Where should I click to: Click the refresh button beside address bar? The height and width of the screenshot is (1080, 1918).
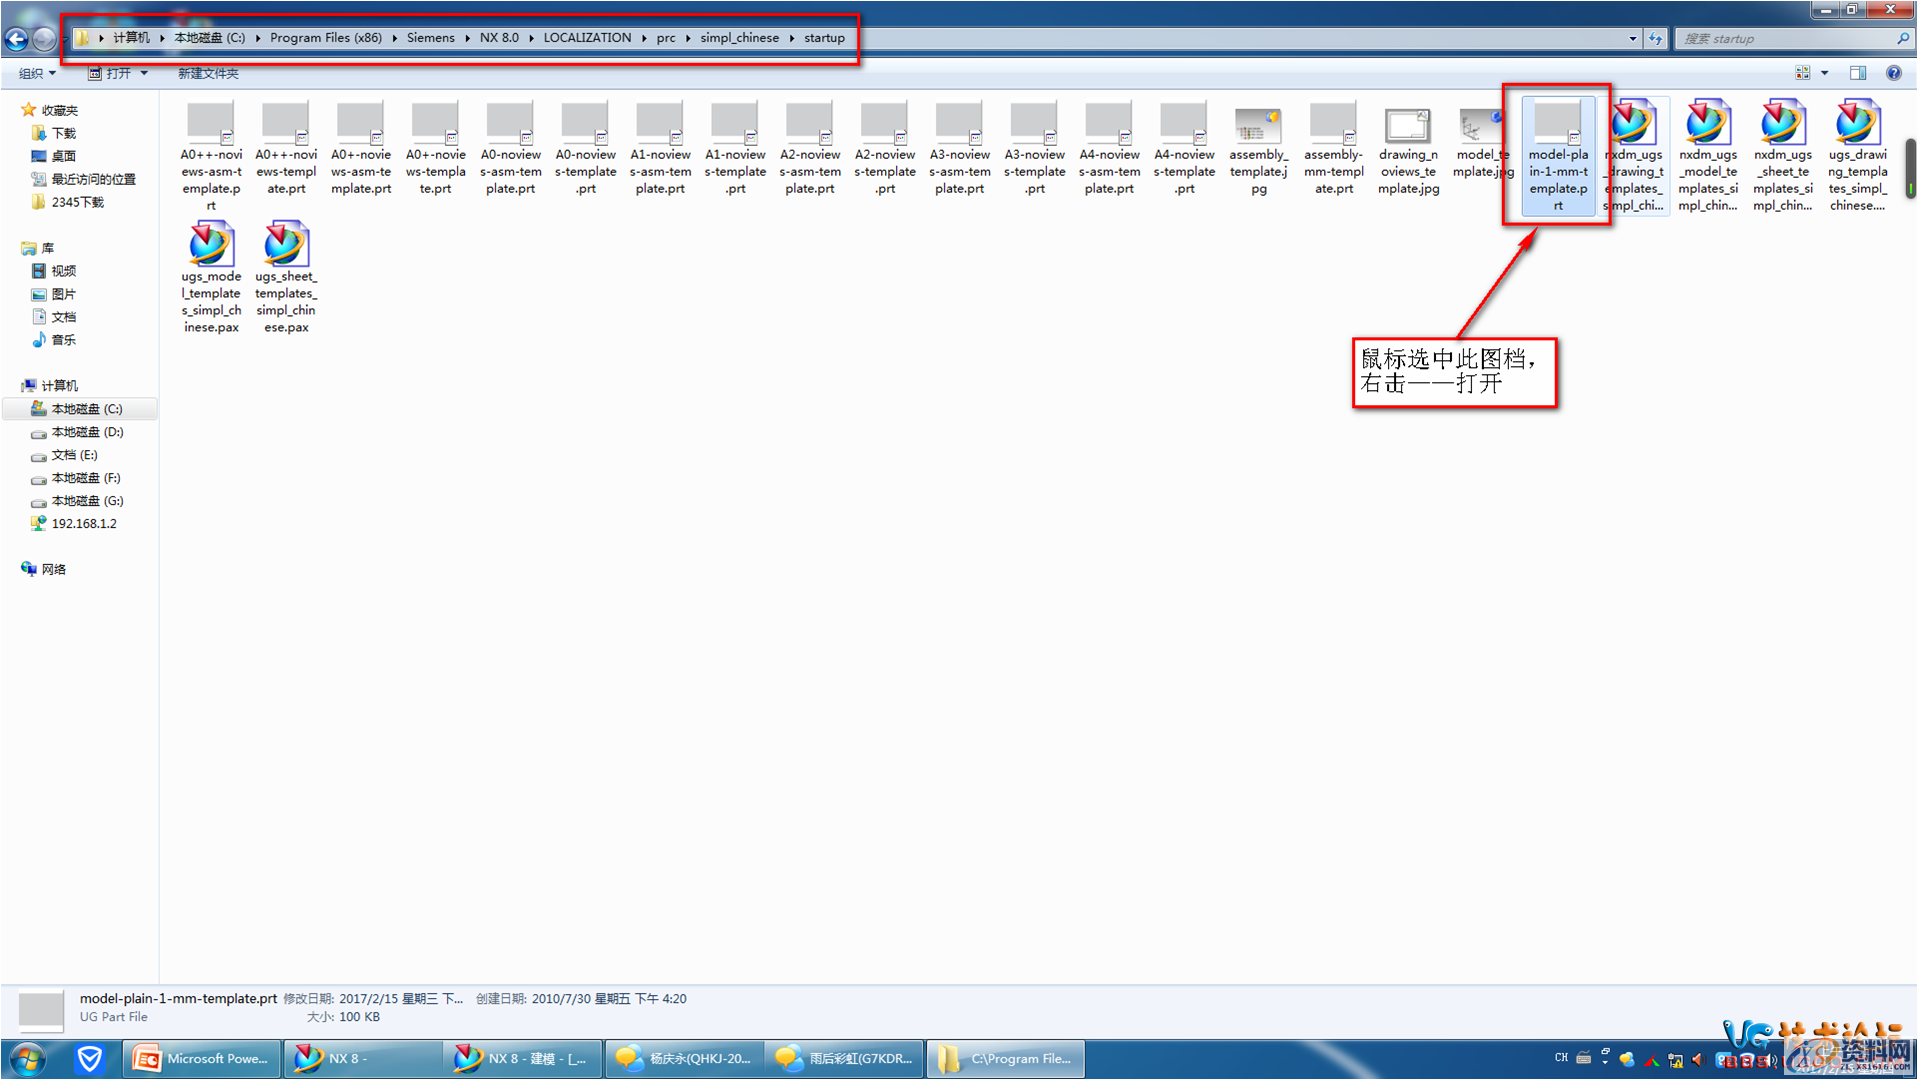tap(1656, 39)
